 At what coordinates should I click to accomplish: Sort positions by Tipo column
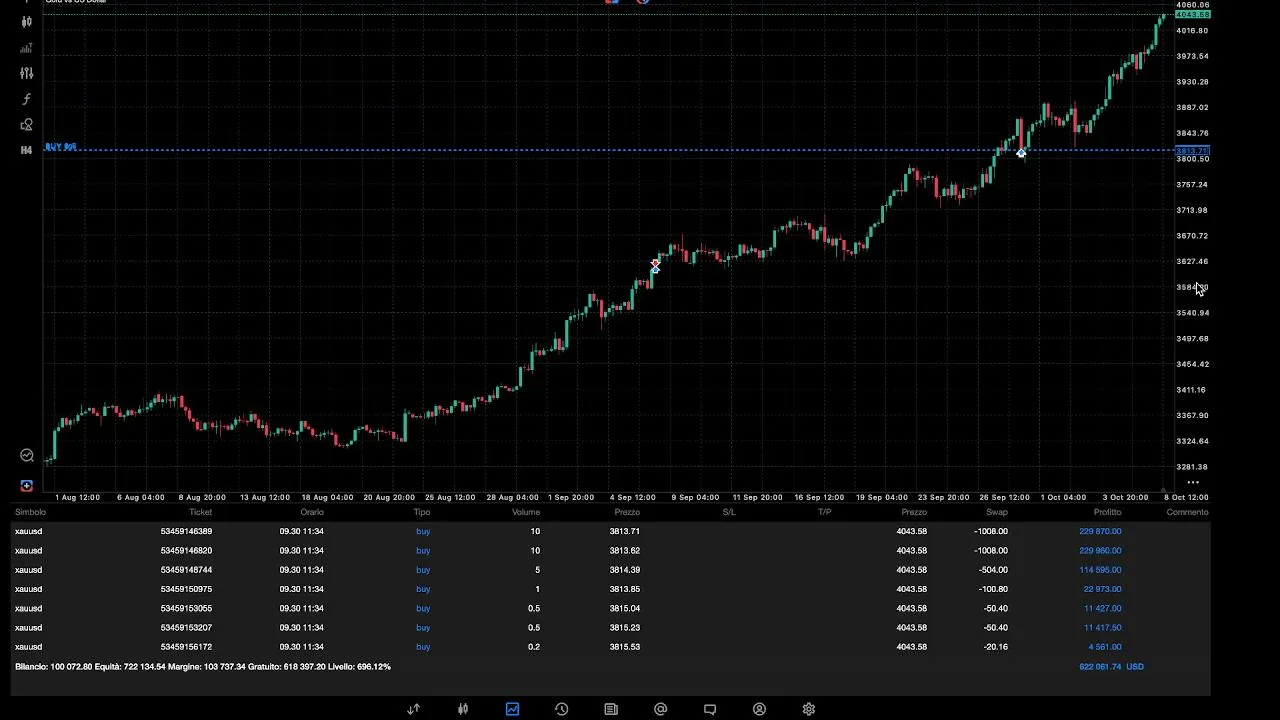422,512
